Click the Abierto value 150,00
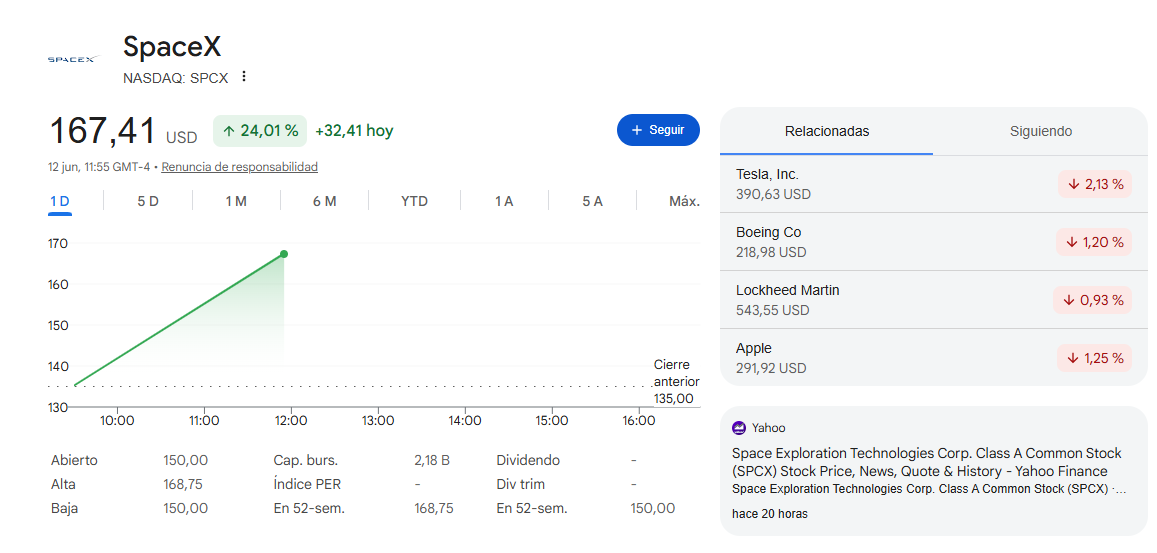The width and height of the screenshot is (1157, 553). pyautogui.click(x=185, y=461)
